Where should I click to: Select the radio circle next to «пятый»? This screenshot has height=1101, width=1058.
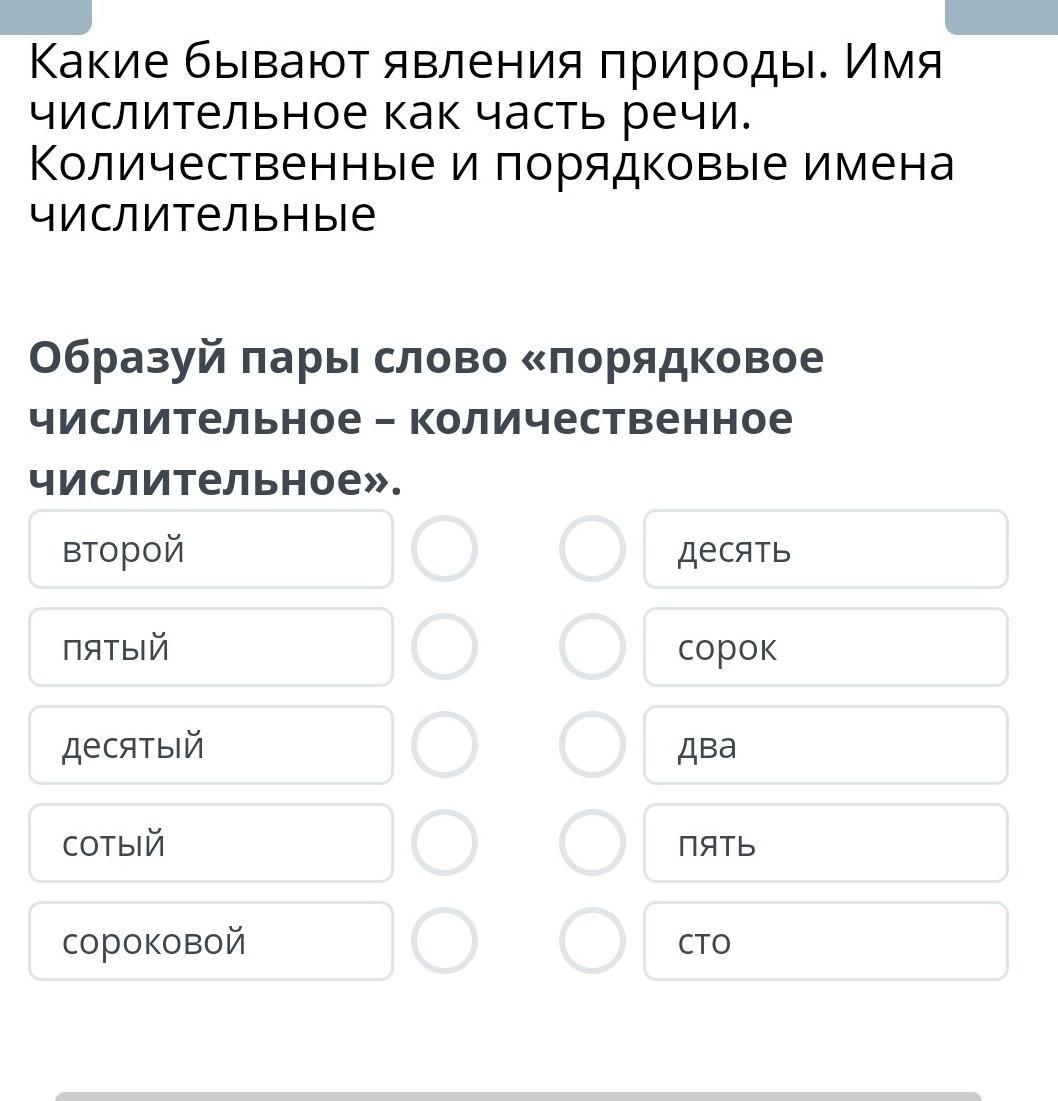pos(444,647)
